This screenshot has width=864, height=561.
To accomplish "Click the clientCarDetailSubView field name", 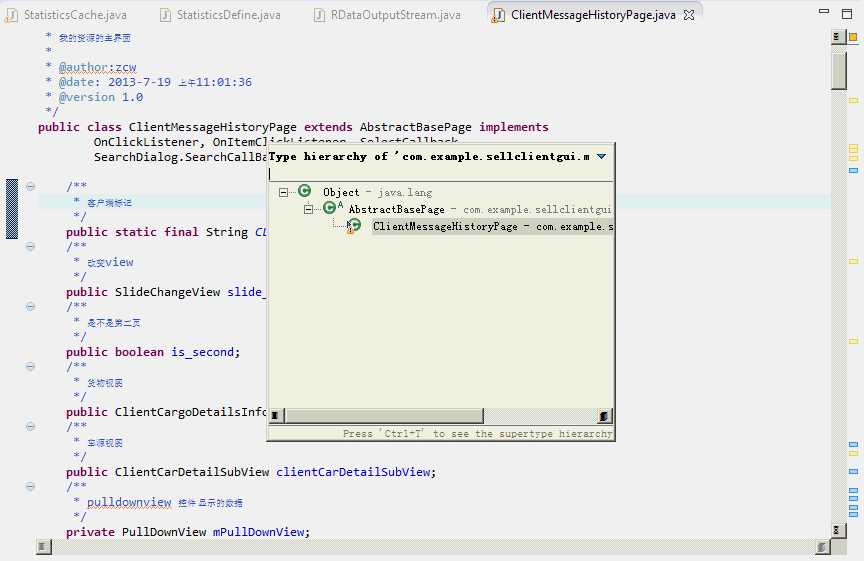I will tap(353, 472).
